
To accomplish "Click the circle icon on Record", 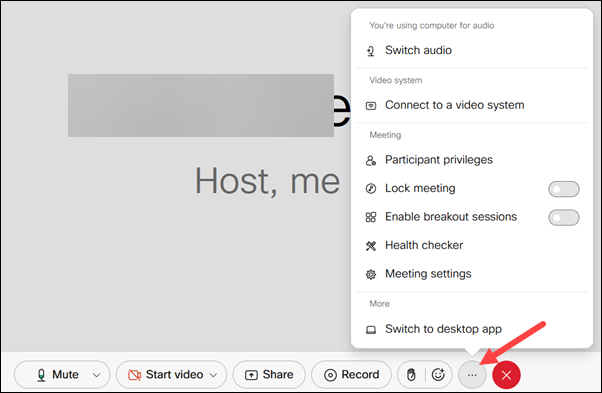I will tap(330, 375).
